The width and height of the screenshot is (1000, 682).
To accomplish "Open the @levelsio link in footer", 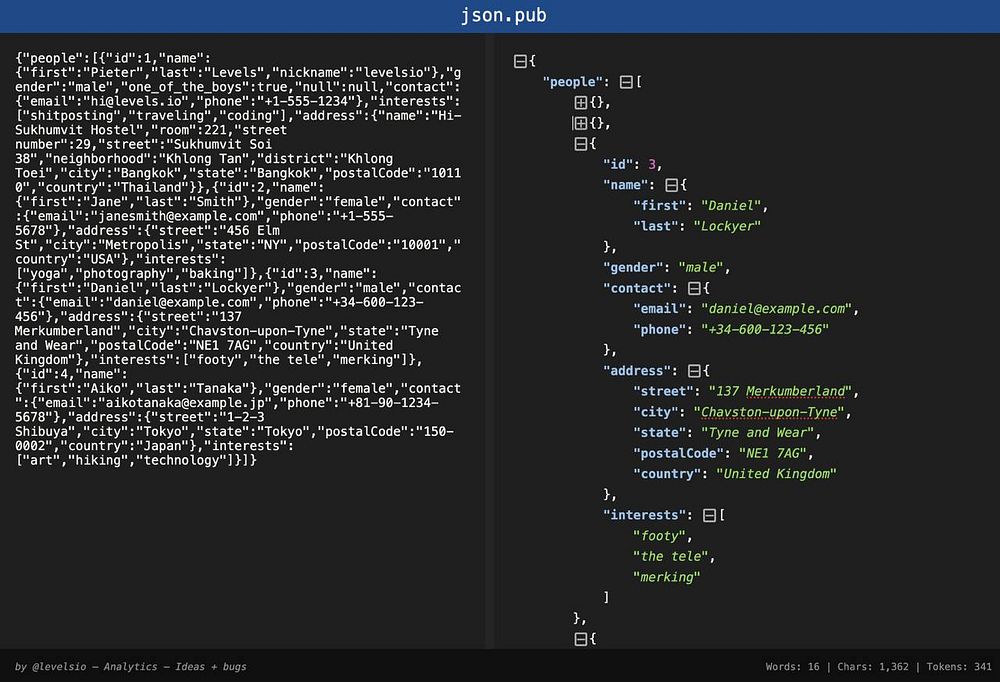I will click(59, 667).
